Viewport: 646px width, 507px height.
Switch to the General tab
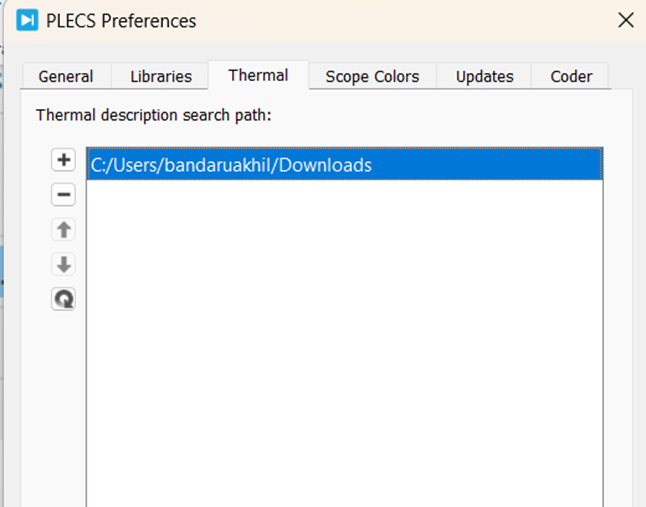point(66,77)
